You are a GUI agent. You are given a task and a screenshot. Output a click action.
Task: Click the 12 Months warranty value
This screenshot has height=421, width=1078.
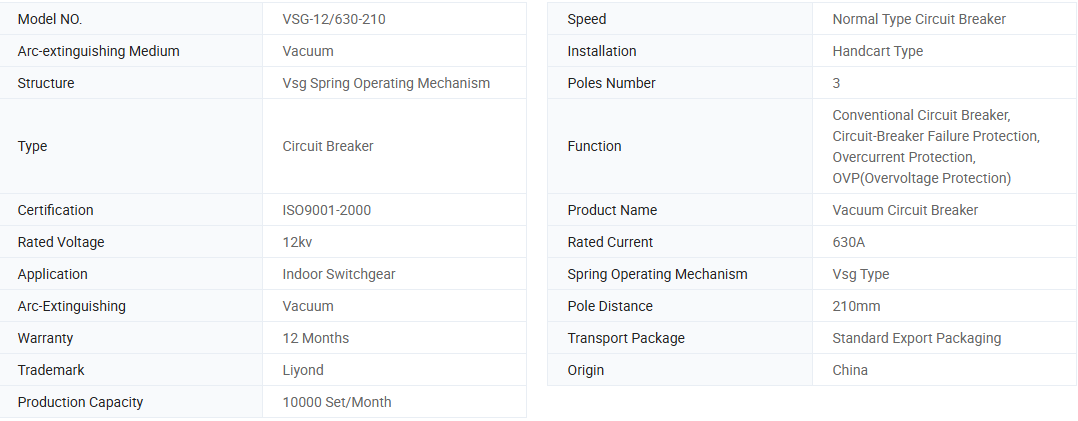click(x=316, y=338)
